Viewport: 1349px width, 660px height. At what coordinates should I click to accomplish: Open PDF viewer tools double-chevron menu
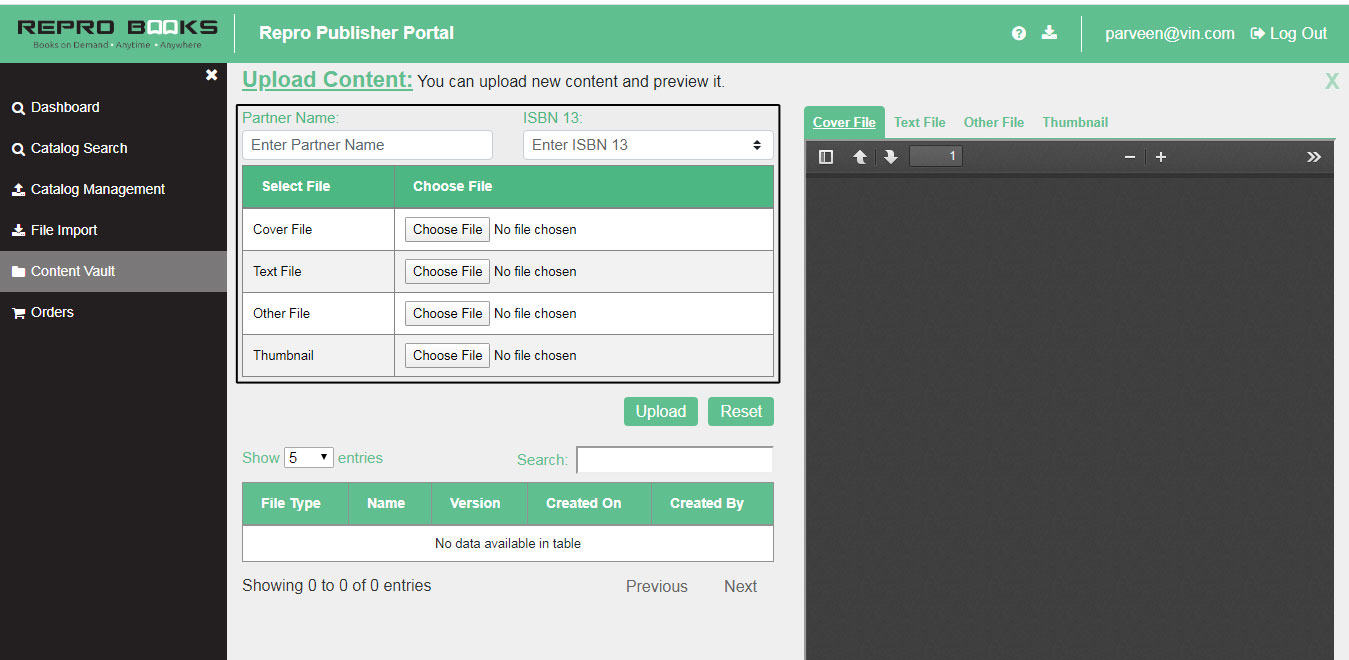[1313, 157]
